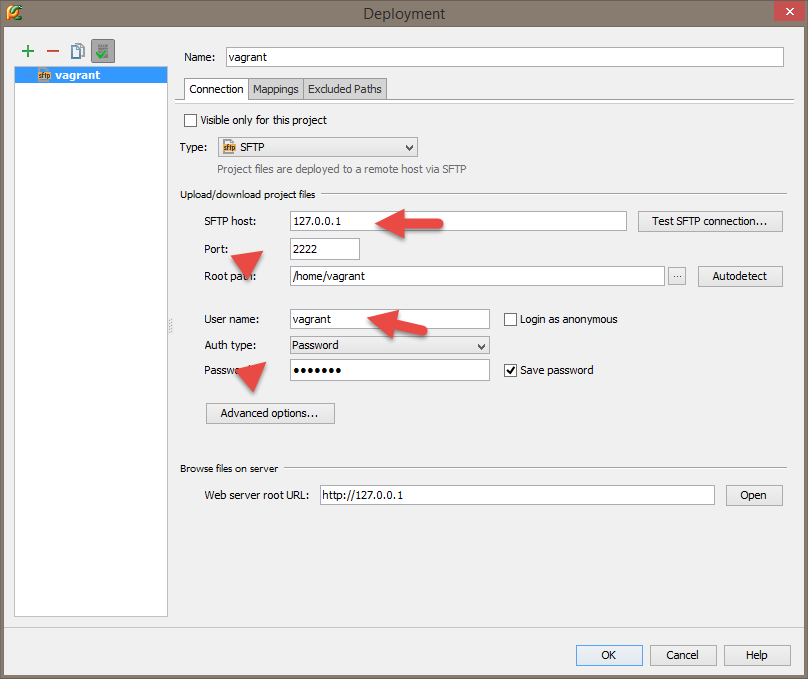This screenshot has height=679, width=808.
Task: Enable Visible only for this project
Action: click(191, 121)
